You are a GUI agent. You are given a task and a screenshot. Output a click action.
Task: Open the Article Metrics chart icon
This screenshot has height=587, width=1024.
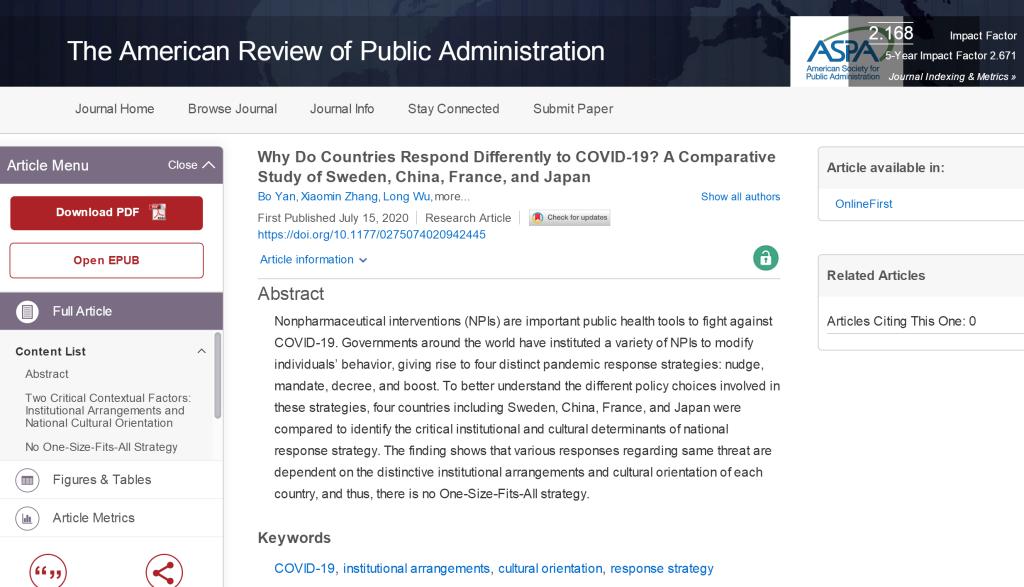(x=28, y=518)
